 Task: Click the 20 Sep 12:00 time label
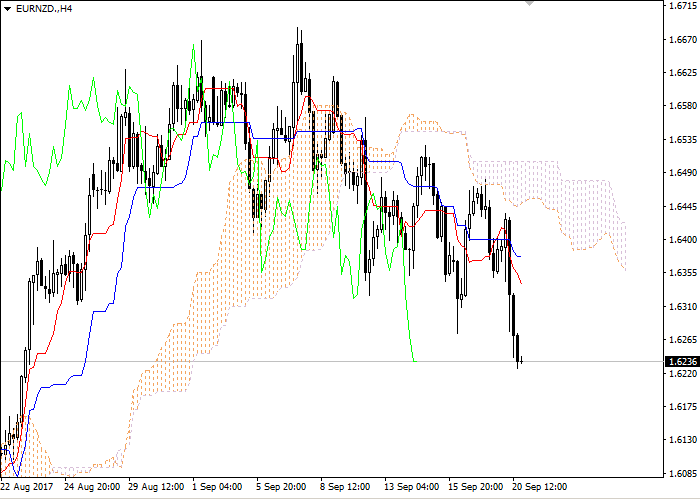point(539,487)
